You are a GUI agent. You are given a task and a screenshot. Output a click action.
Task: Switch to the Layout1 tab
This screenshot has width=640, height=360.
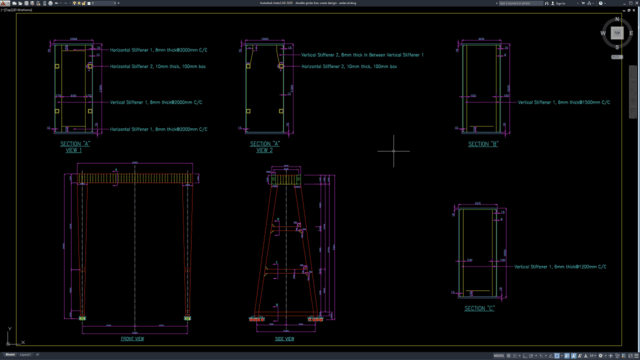pos(25,355)
